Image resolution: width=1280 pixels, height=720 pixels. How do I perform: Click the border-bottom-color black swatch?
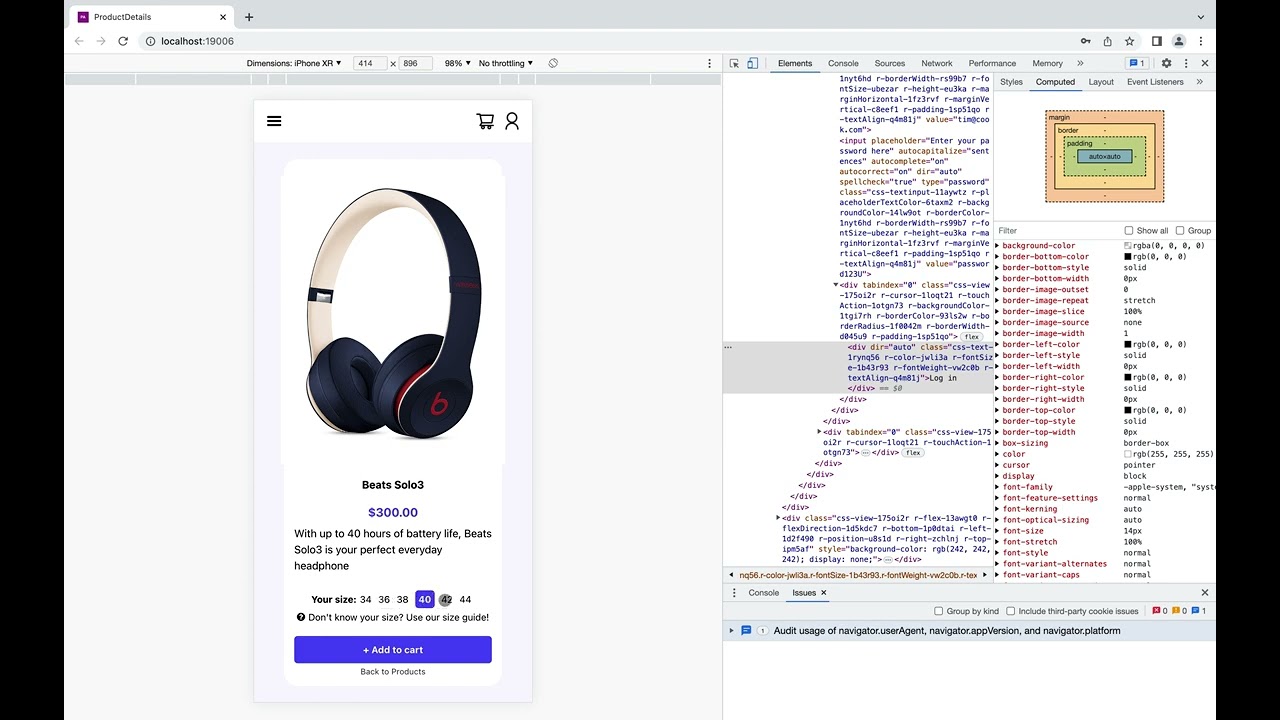(x=1129, y=257)
